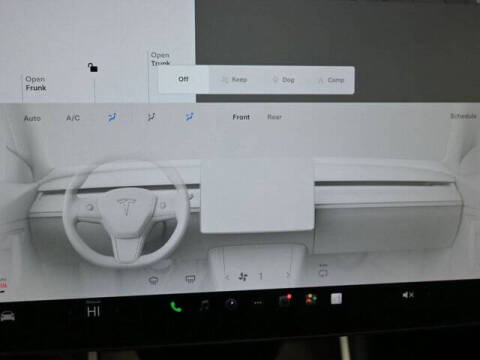This screenshot has width=480, height=360.
Task: Toggle first blue airflow vent icon
Action: point(112,117)
